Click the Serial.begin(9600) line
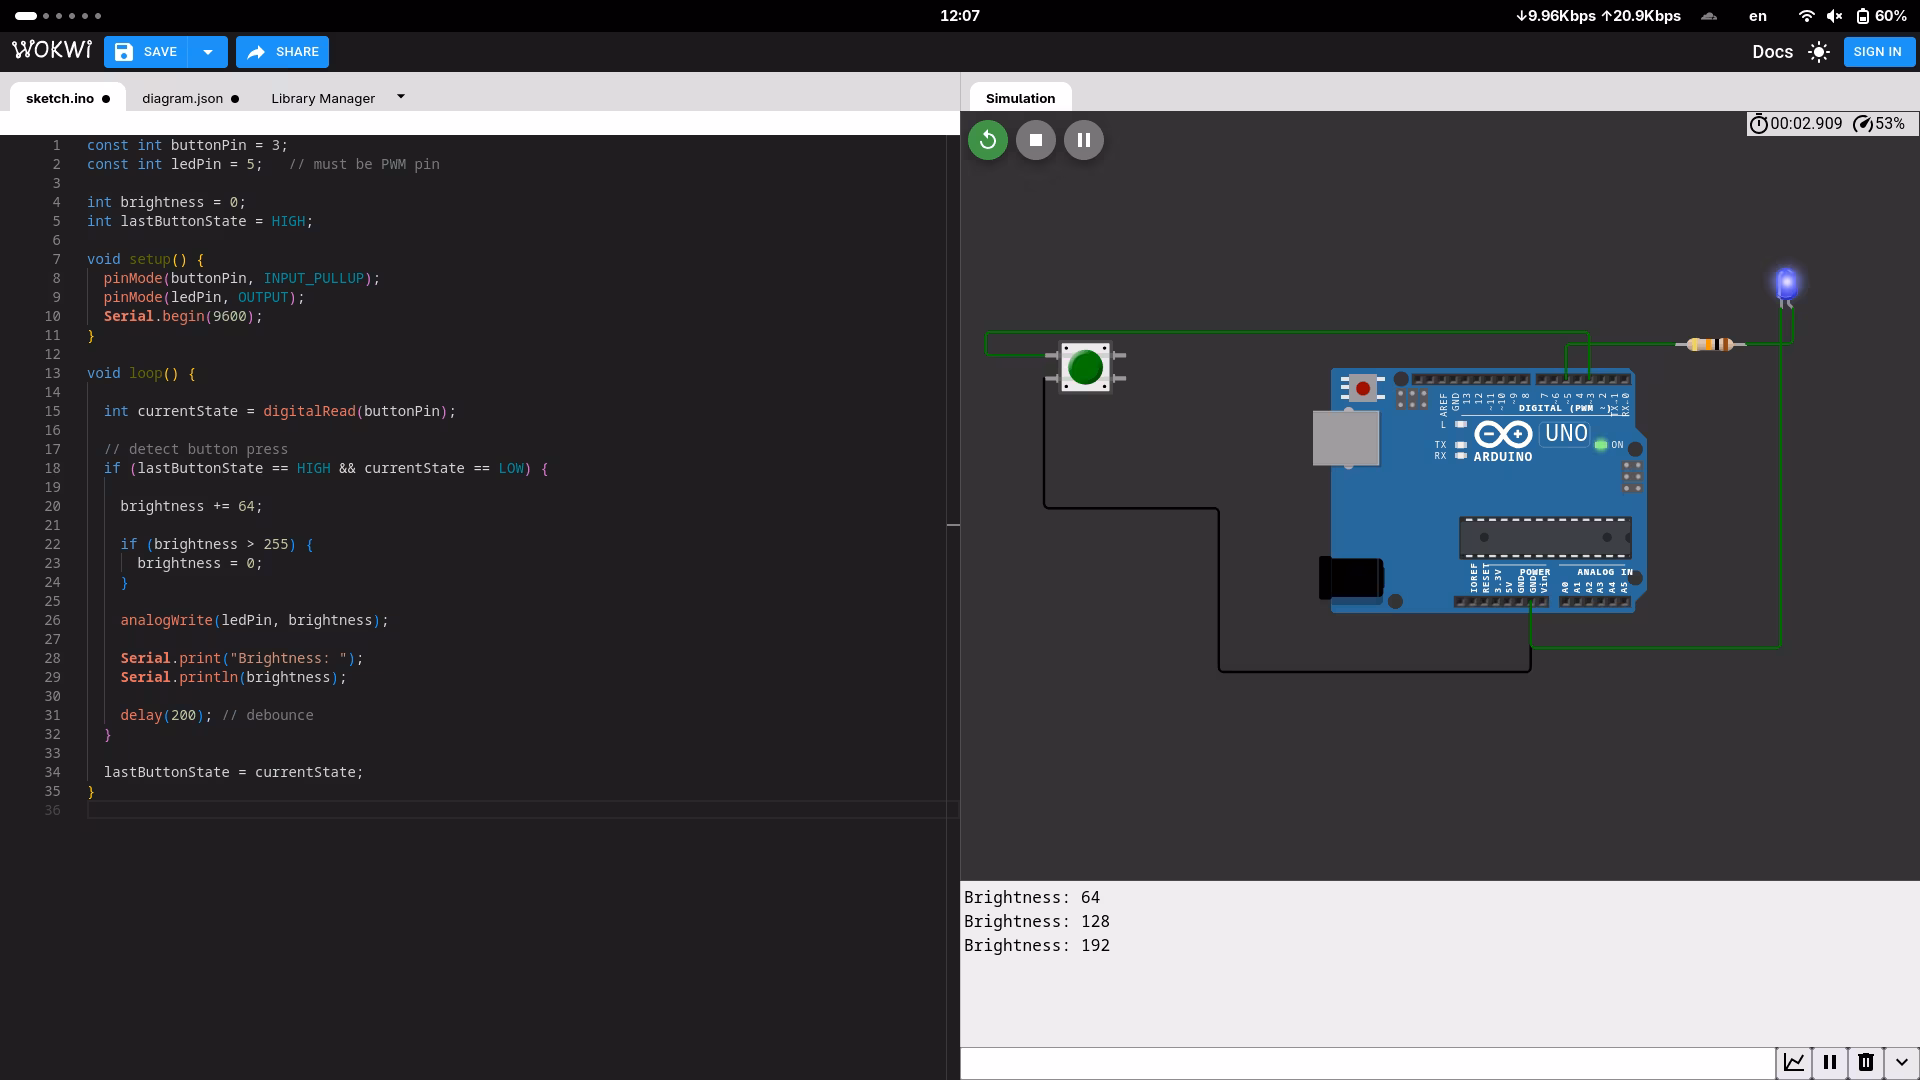The image size is (1920, 1080). [183, 316]
